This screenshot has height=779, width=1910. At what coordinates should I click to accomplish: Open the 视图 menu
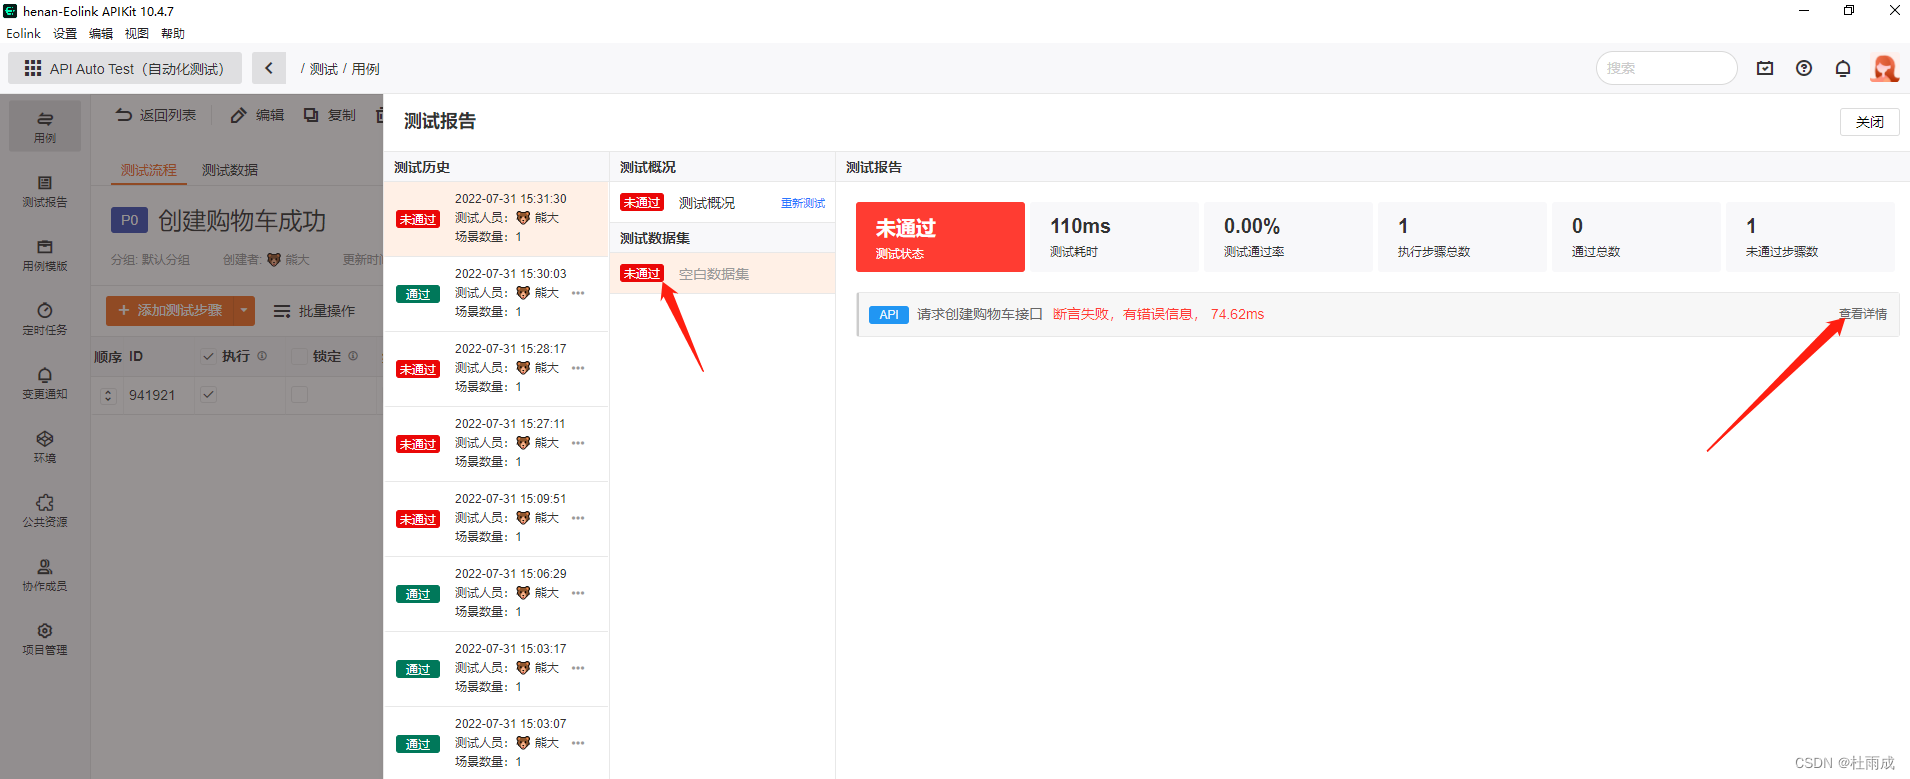(x=137, y=33)
